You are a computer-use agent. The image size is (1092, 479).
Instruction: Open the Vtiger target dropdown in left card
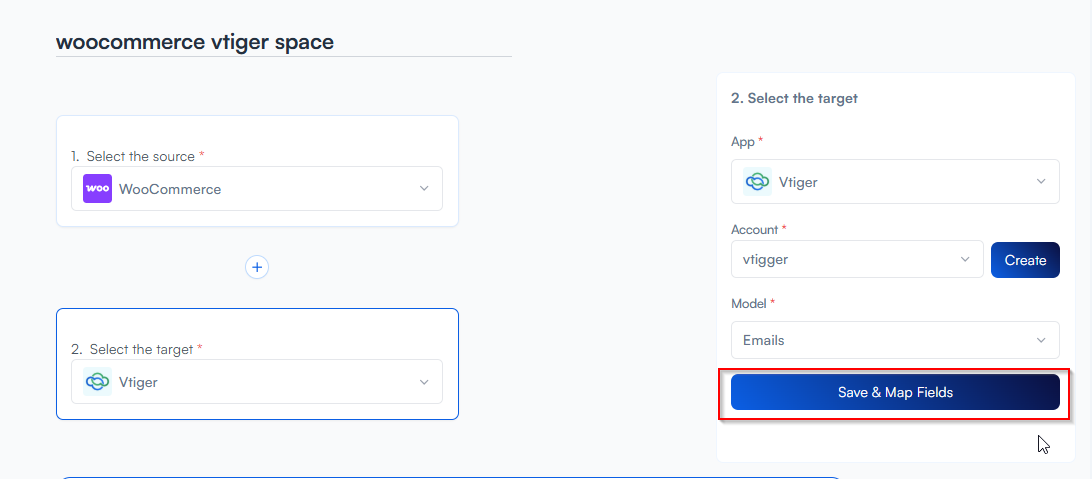tap(256, 382)
